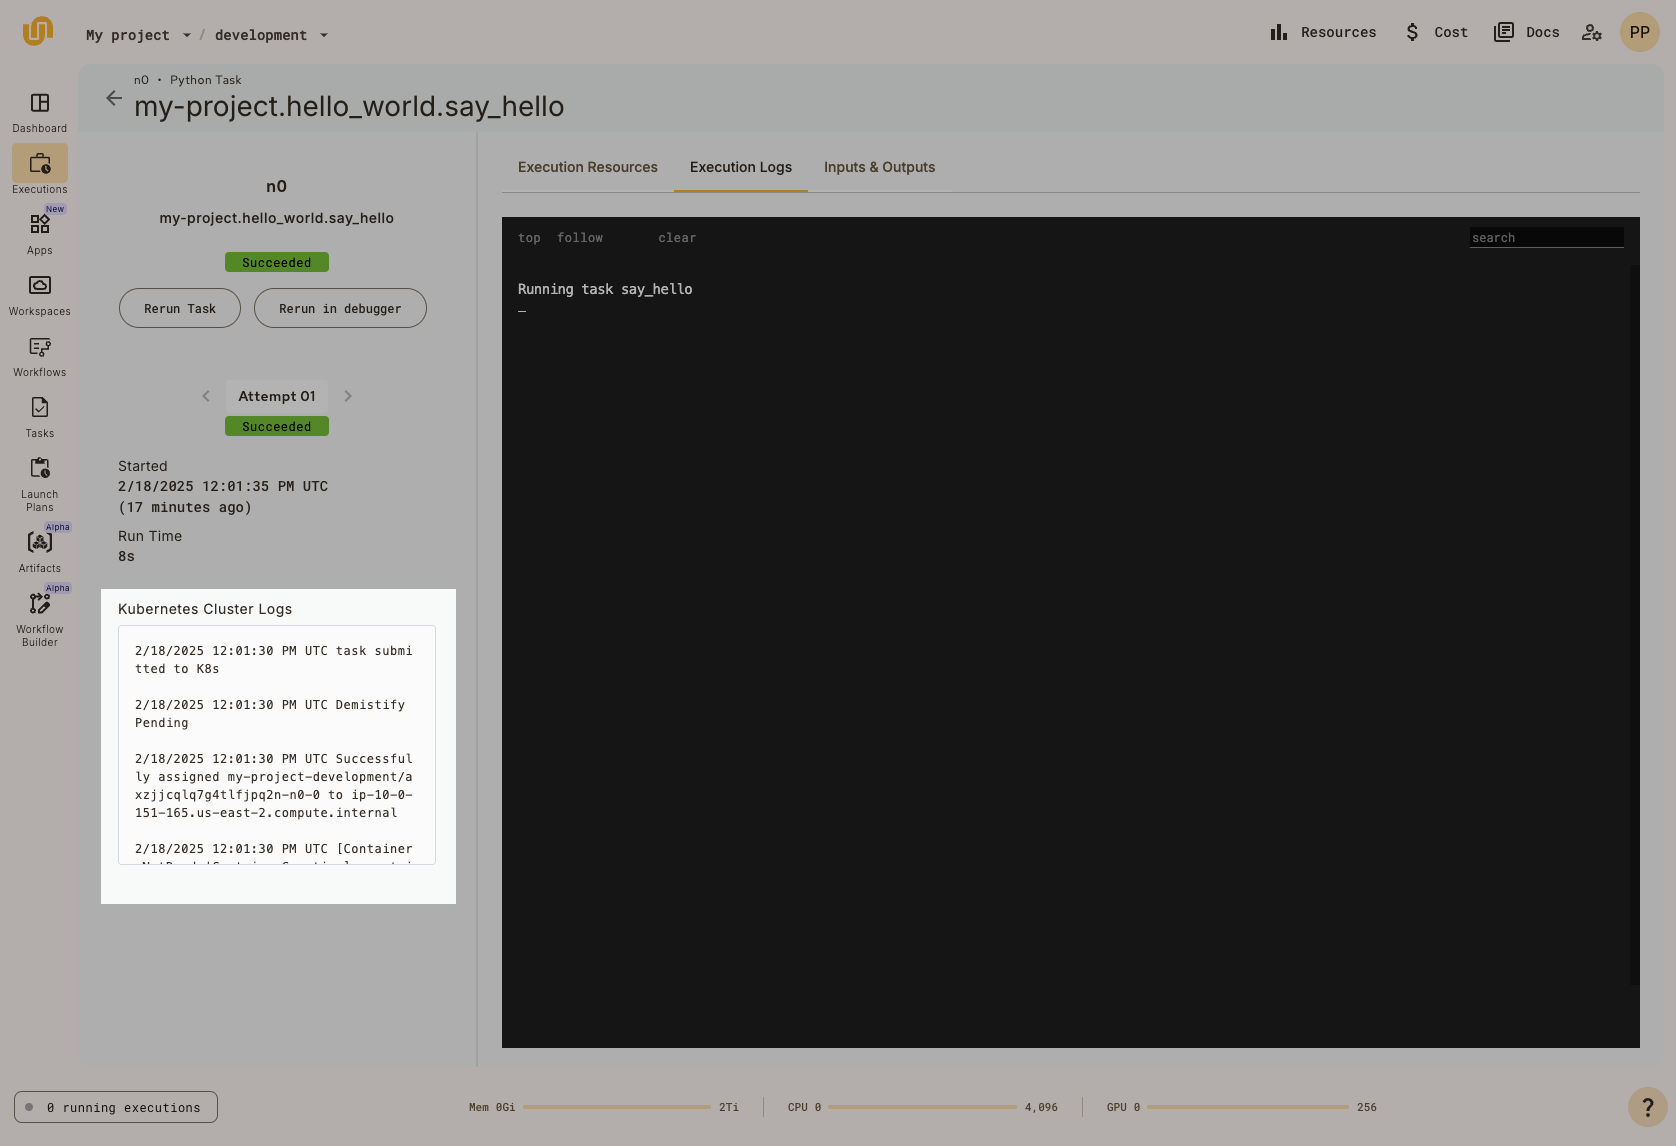Open the Executions section
Image resolution: width=1676 pixels, height=1146 pixels.
point(39,170)
